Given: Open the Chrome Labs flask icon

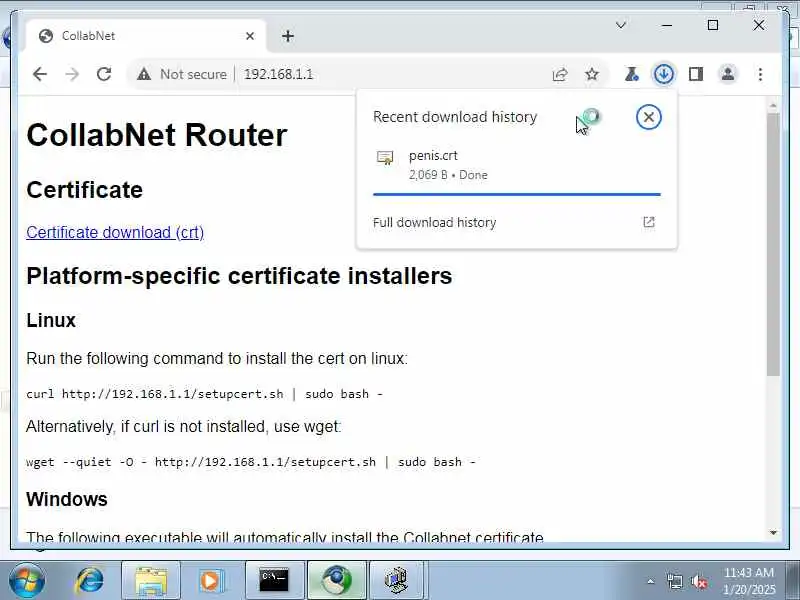Looking at the screenshot, I should click(632, 74).
